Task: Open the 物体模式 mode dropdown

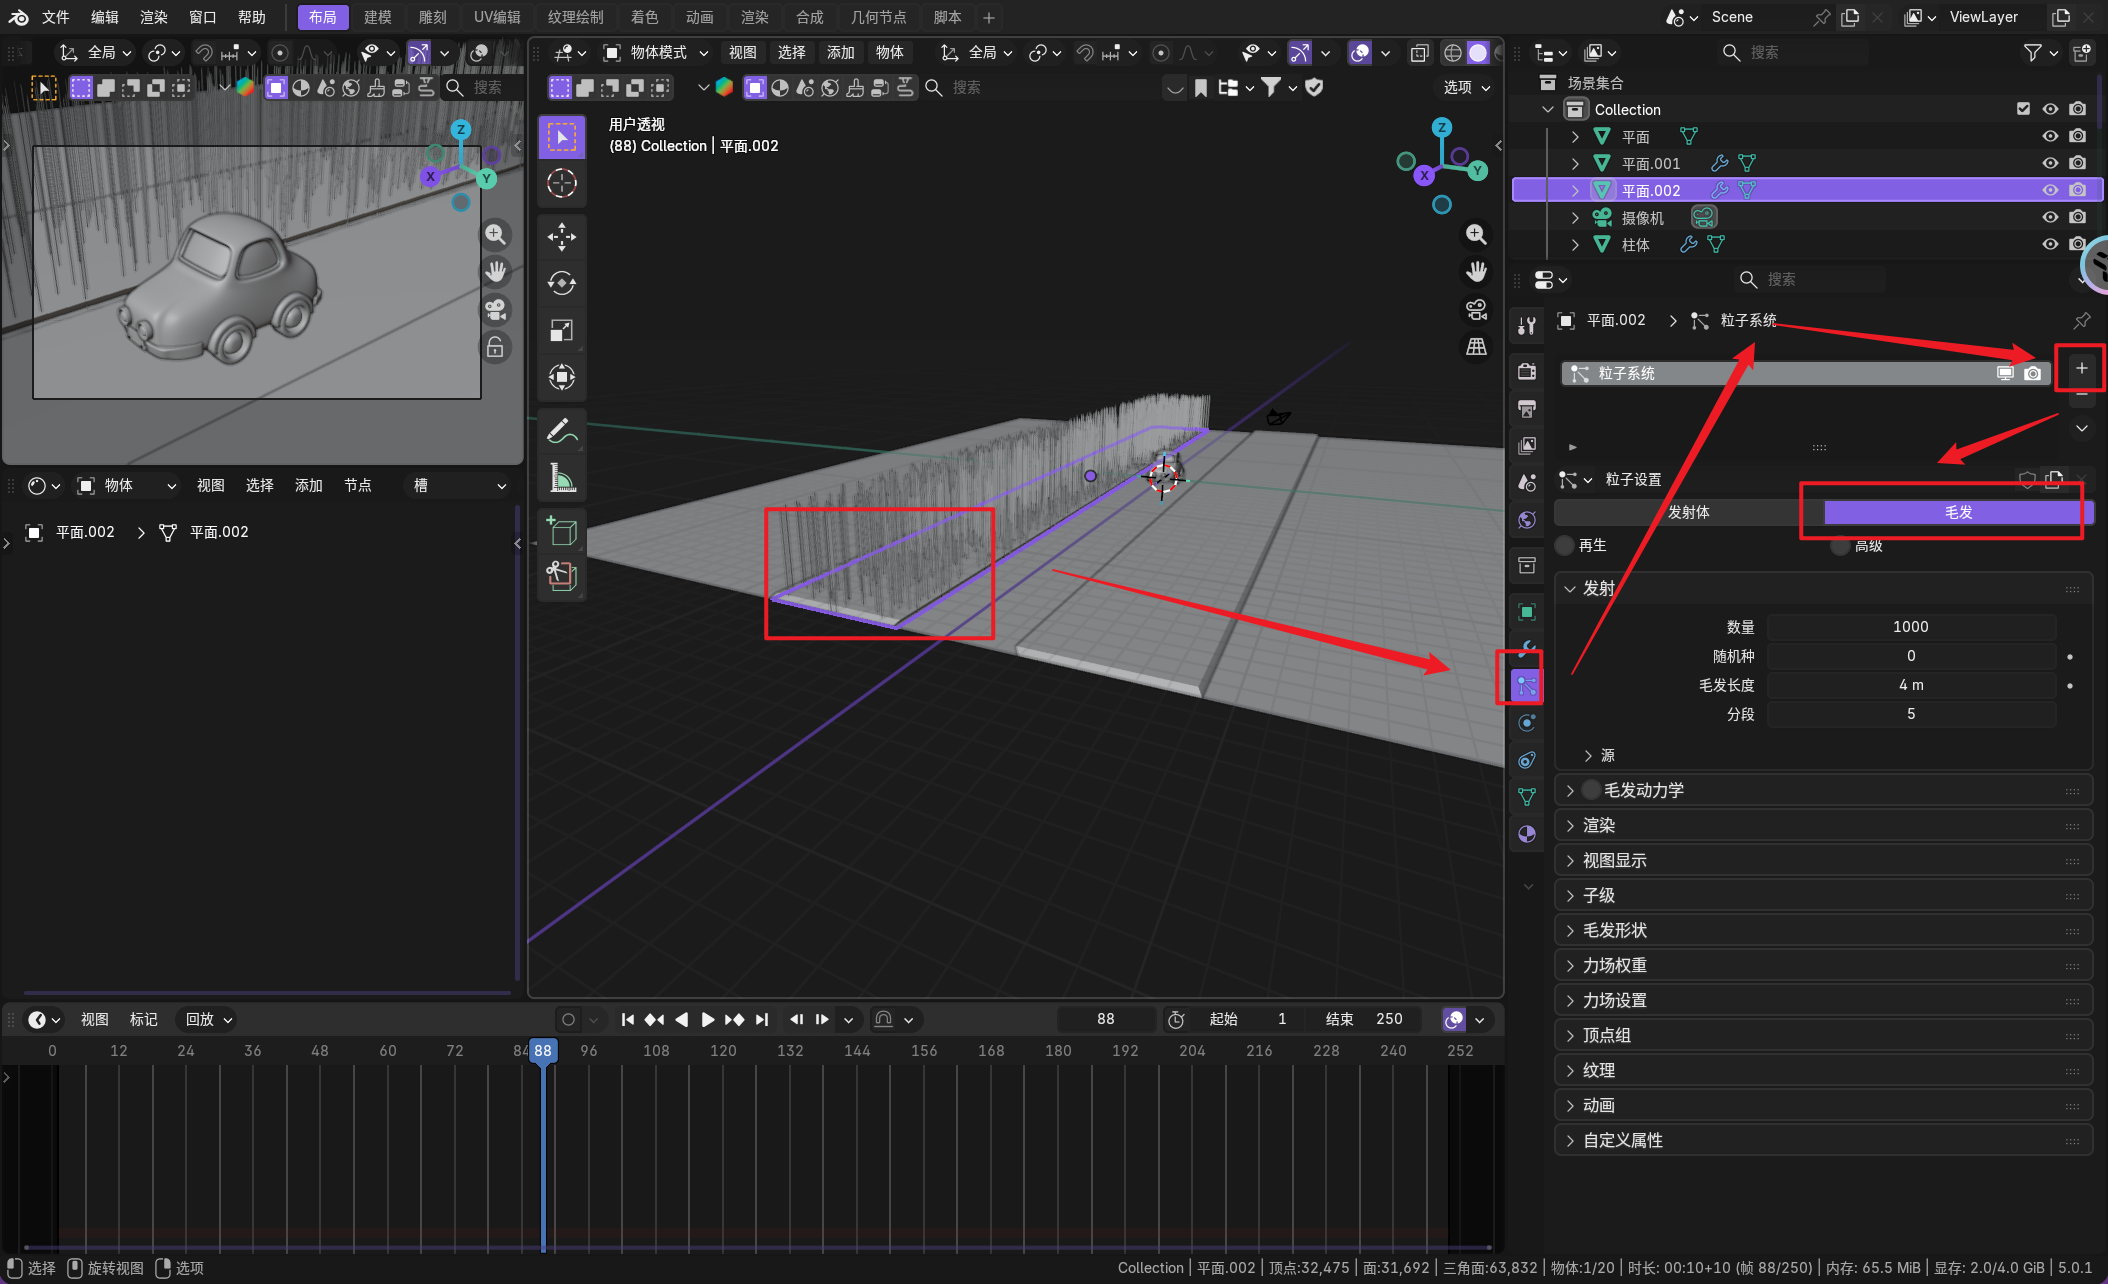Action: (x=657, y=52)
